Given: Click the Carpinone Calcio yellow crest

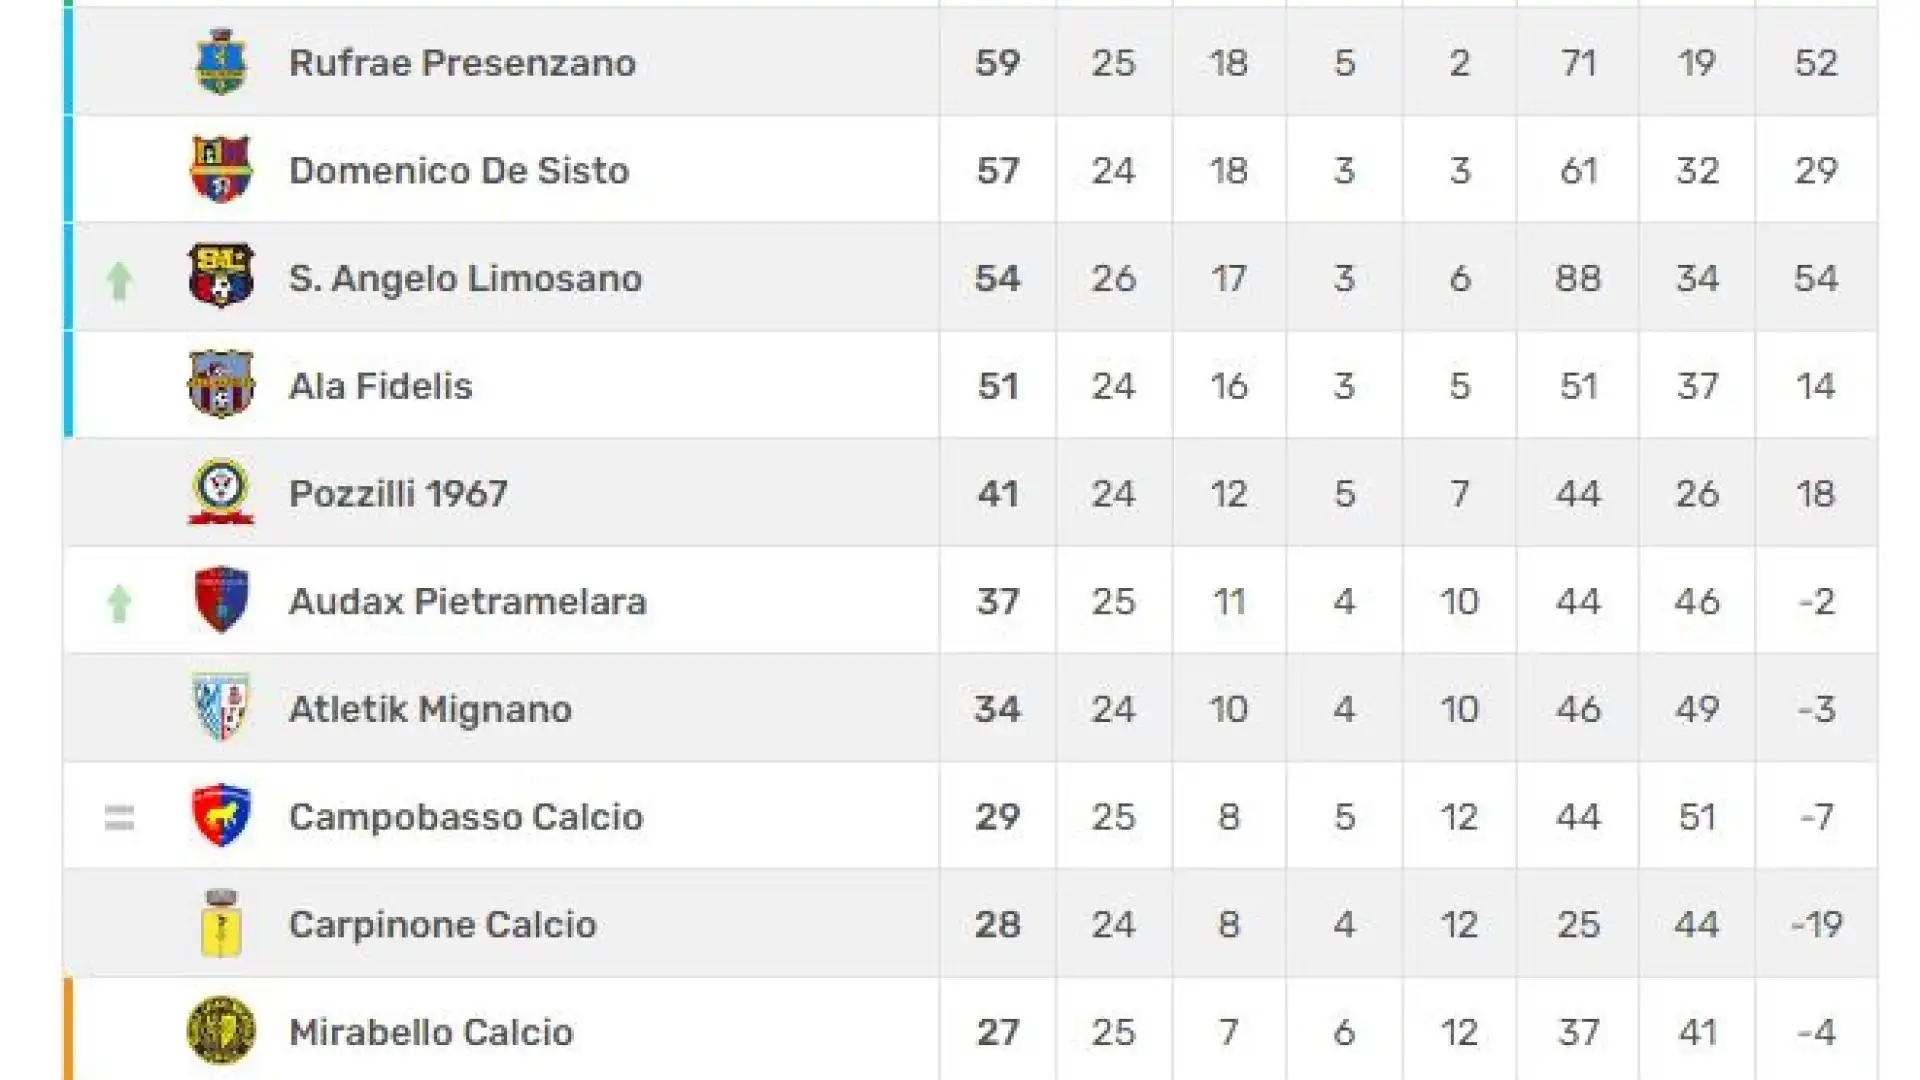Looking at the screenshot, I should (x=221, y=923).
